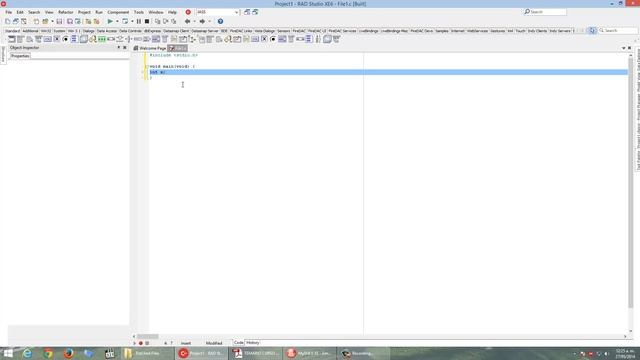Select the Data Access palette tab
640x360 pixels.
click(107, 31)
